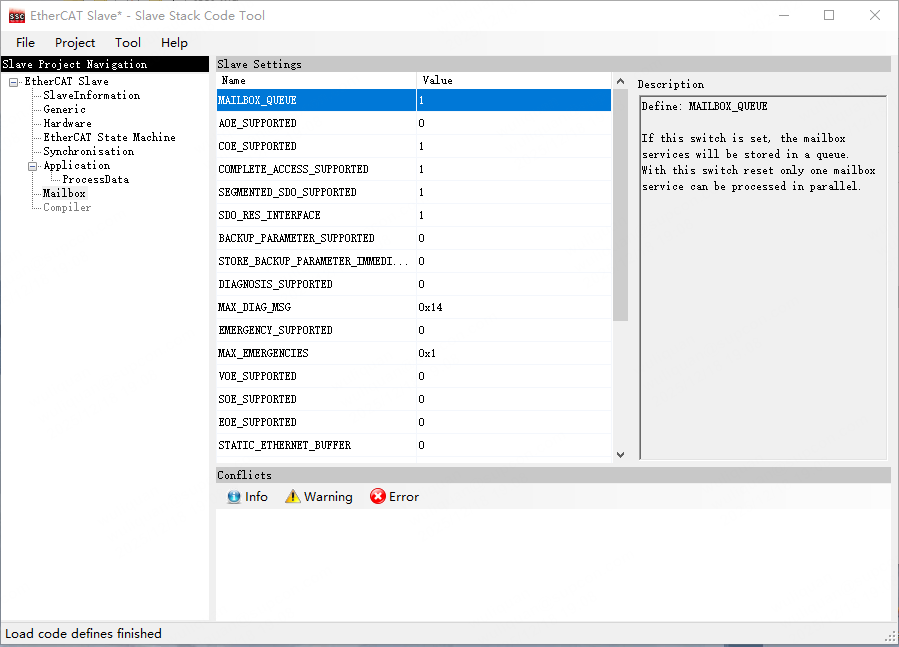
Task: Toggle the Warning conflicts filter
Action: click(319, 497)
